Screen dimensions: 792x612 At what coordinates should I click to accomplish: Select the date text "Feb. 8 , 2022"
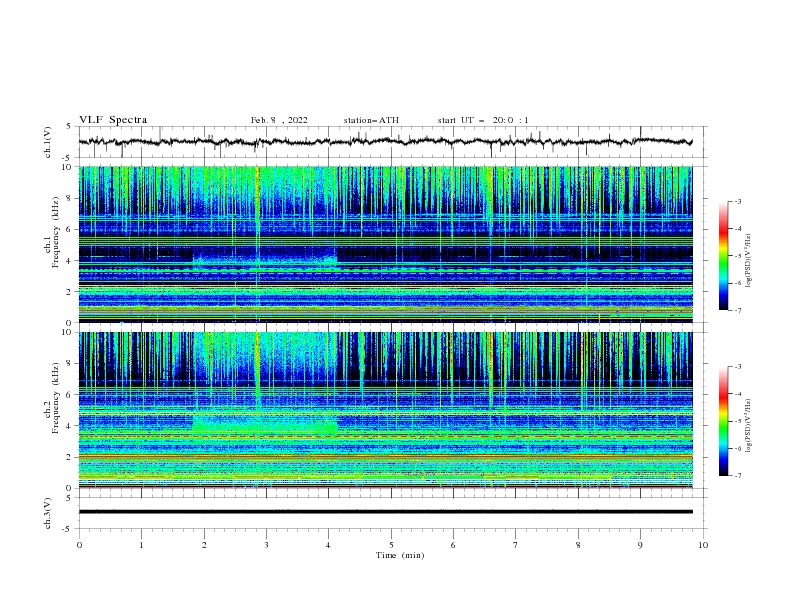pyautogui.click(x=279, y=120)
